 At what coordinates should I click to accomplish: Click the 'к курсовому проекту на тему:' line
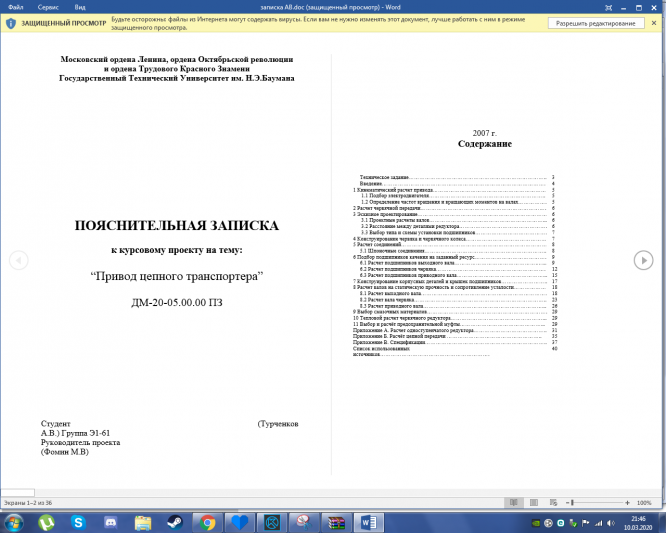177,250
